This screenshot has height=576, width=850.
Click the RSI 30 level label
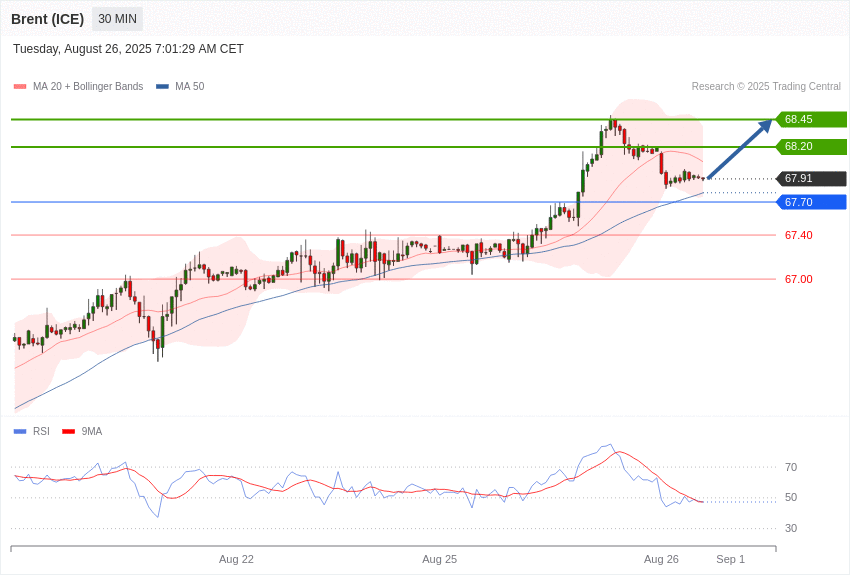click(x=791, y=528)
